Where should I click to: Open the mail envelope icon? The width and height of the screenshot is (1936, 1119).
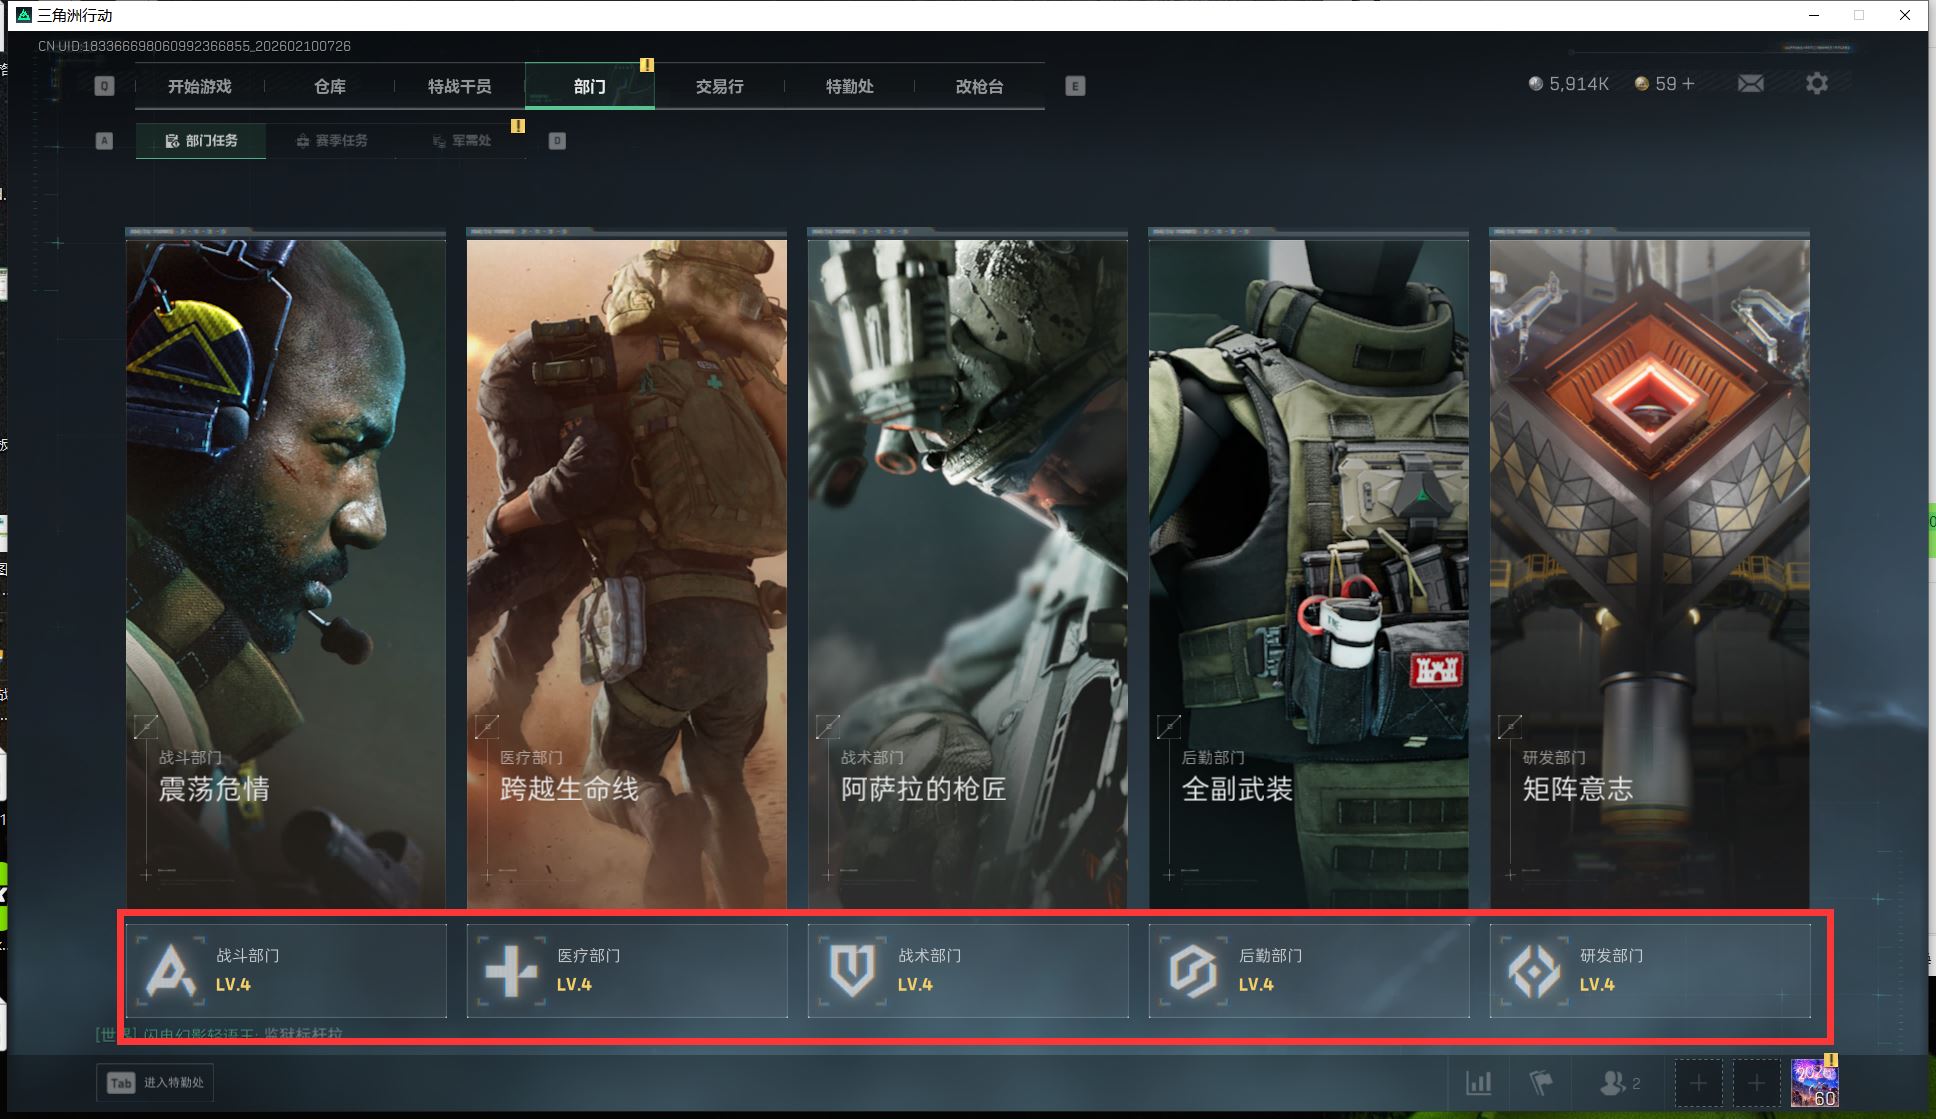pyautogui.click(x=1750, y=84)
